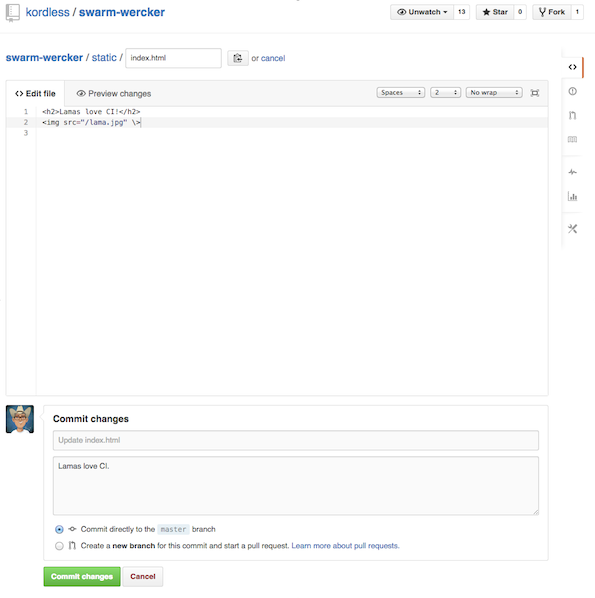Screen dimensions: 595x598
Task: Click the green Commit changes button
Action: [82, 576]
